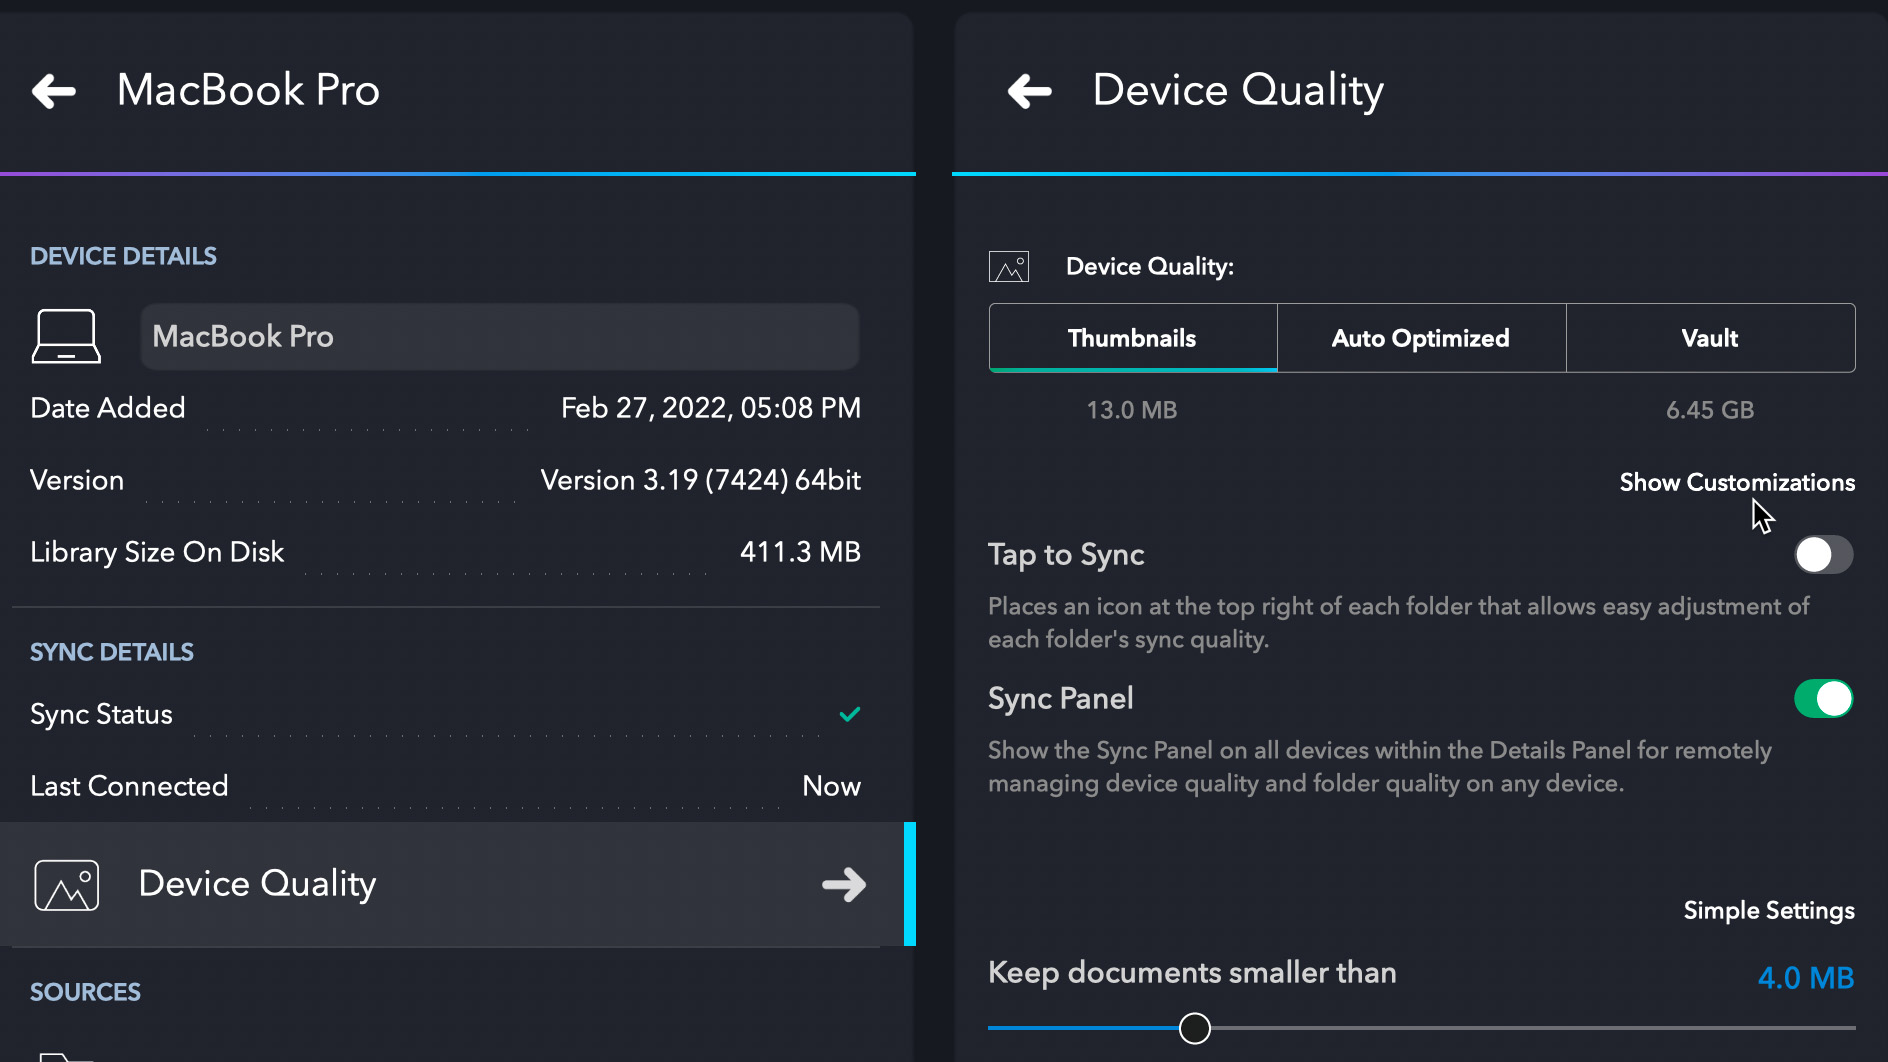Click the 13.0 MB size under Thumbnails
Viewport: 1888px width, 1062px height.
coord(1132,410)
